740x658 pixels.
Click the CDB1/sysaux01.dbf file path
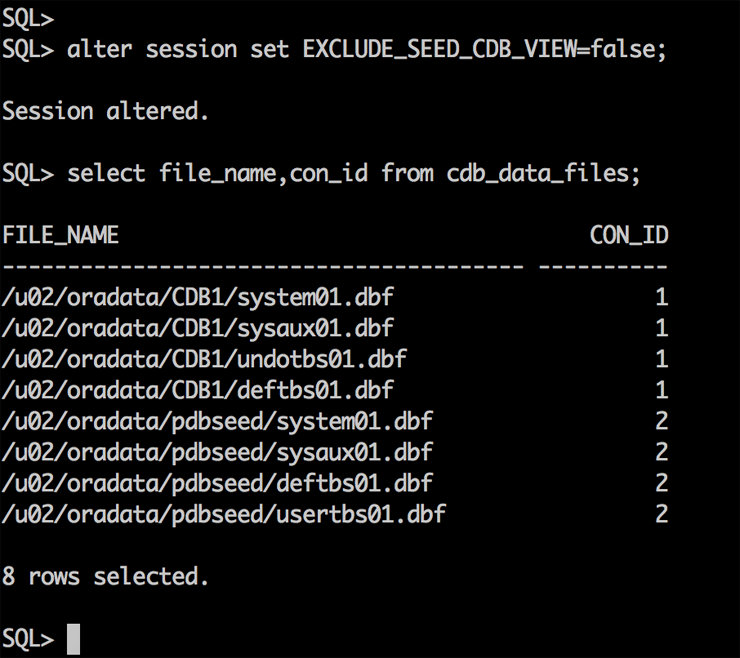point(198,328)
